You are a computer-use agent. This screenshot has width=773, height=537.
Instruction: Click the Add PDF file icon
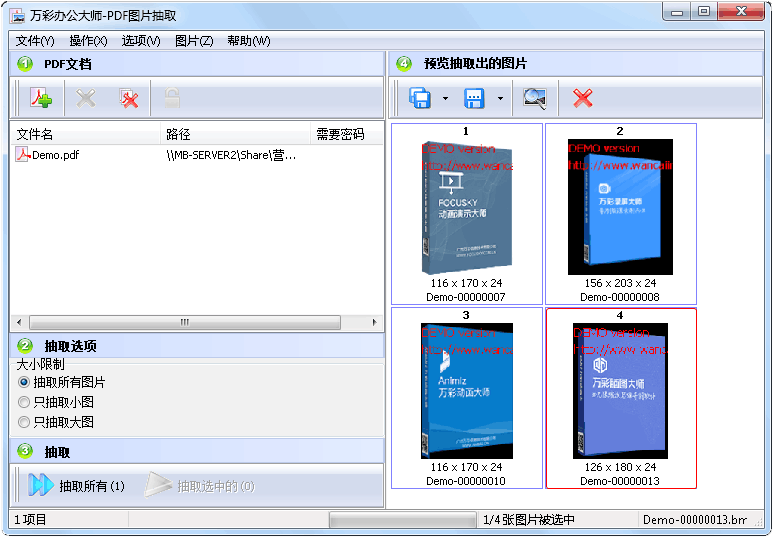(x=40, y=98)
